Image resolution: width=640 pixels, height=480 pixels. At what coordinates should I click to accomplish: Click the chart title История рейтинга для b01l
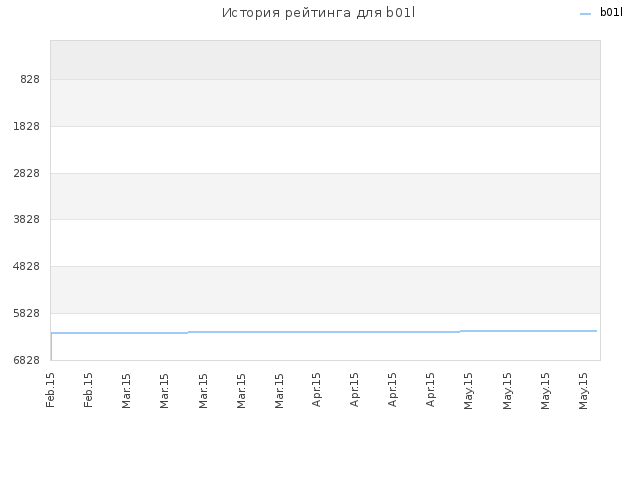[x=318, y=13]
